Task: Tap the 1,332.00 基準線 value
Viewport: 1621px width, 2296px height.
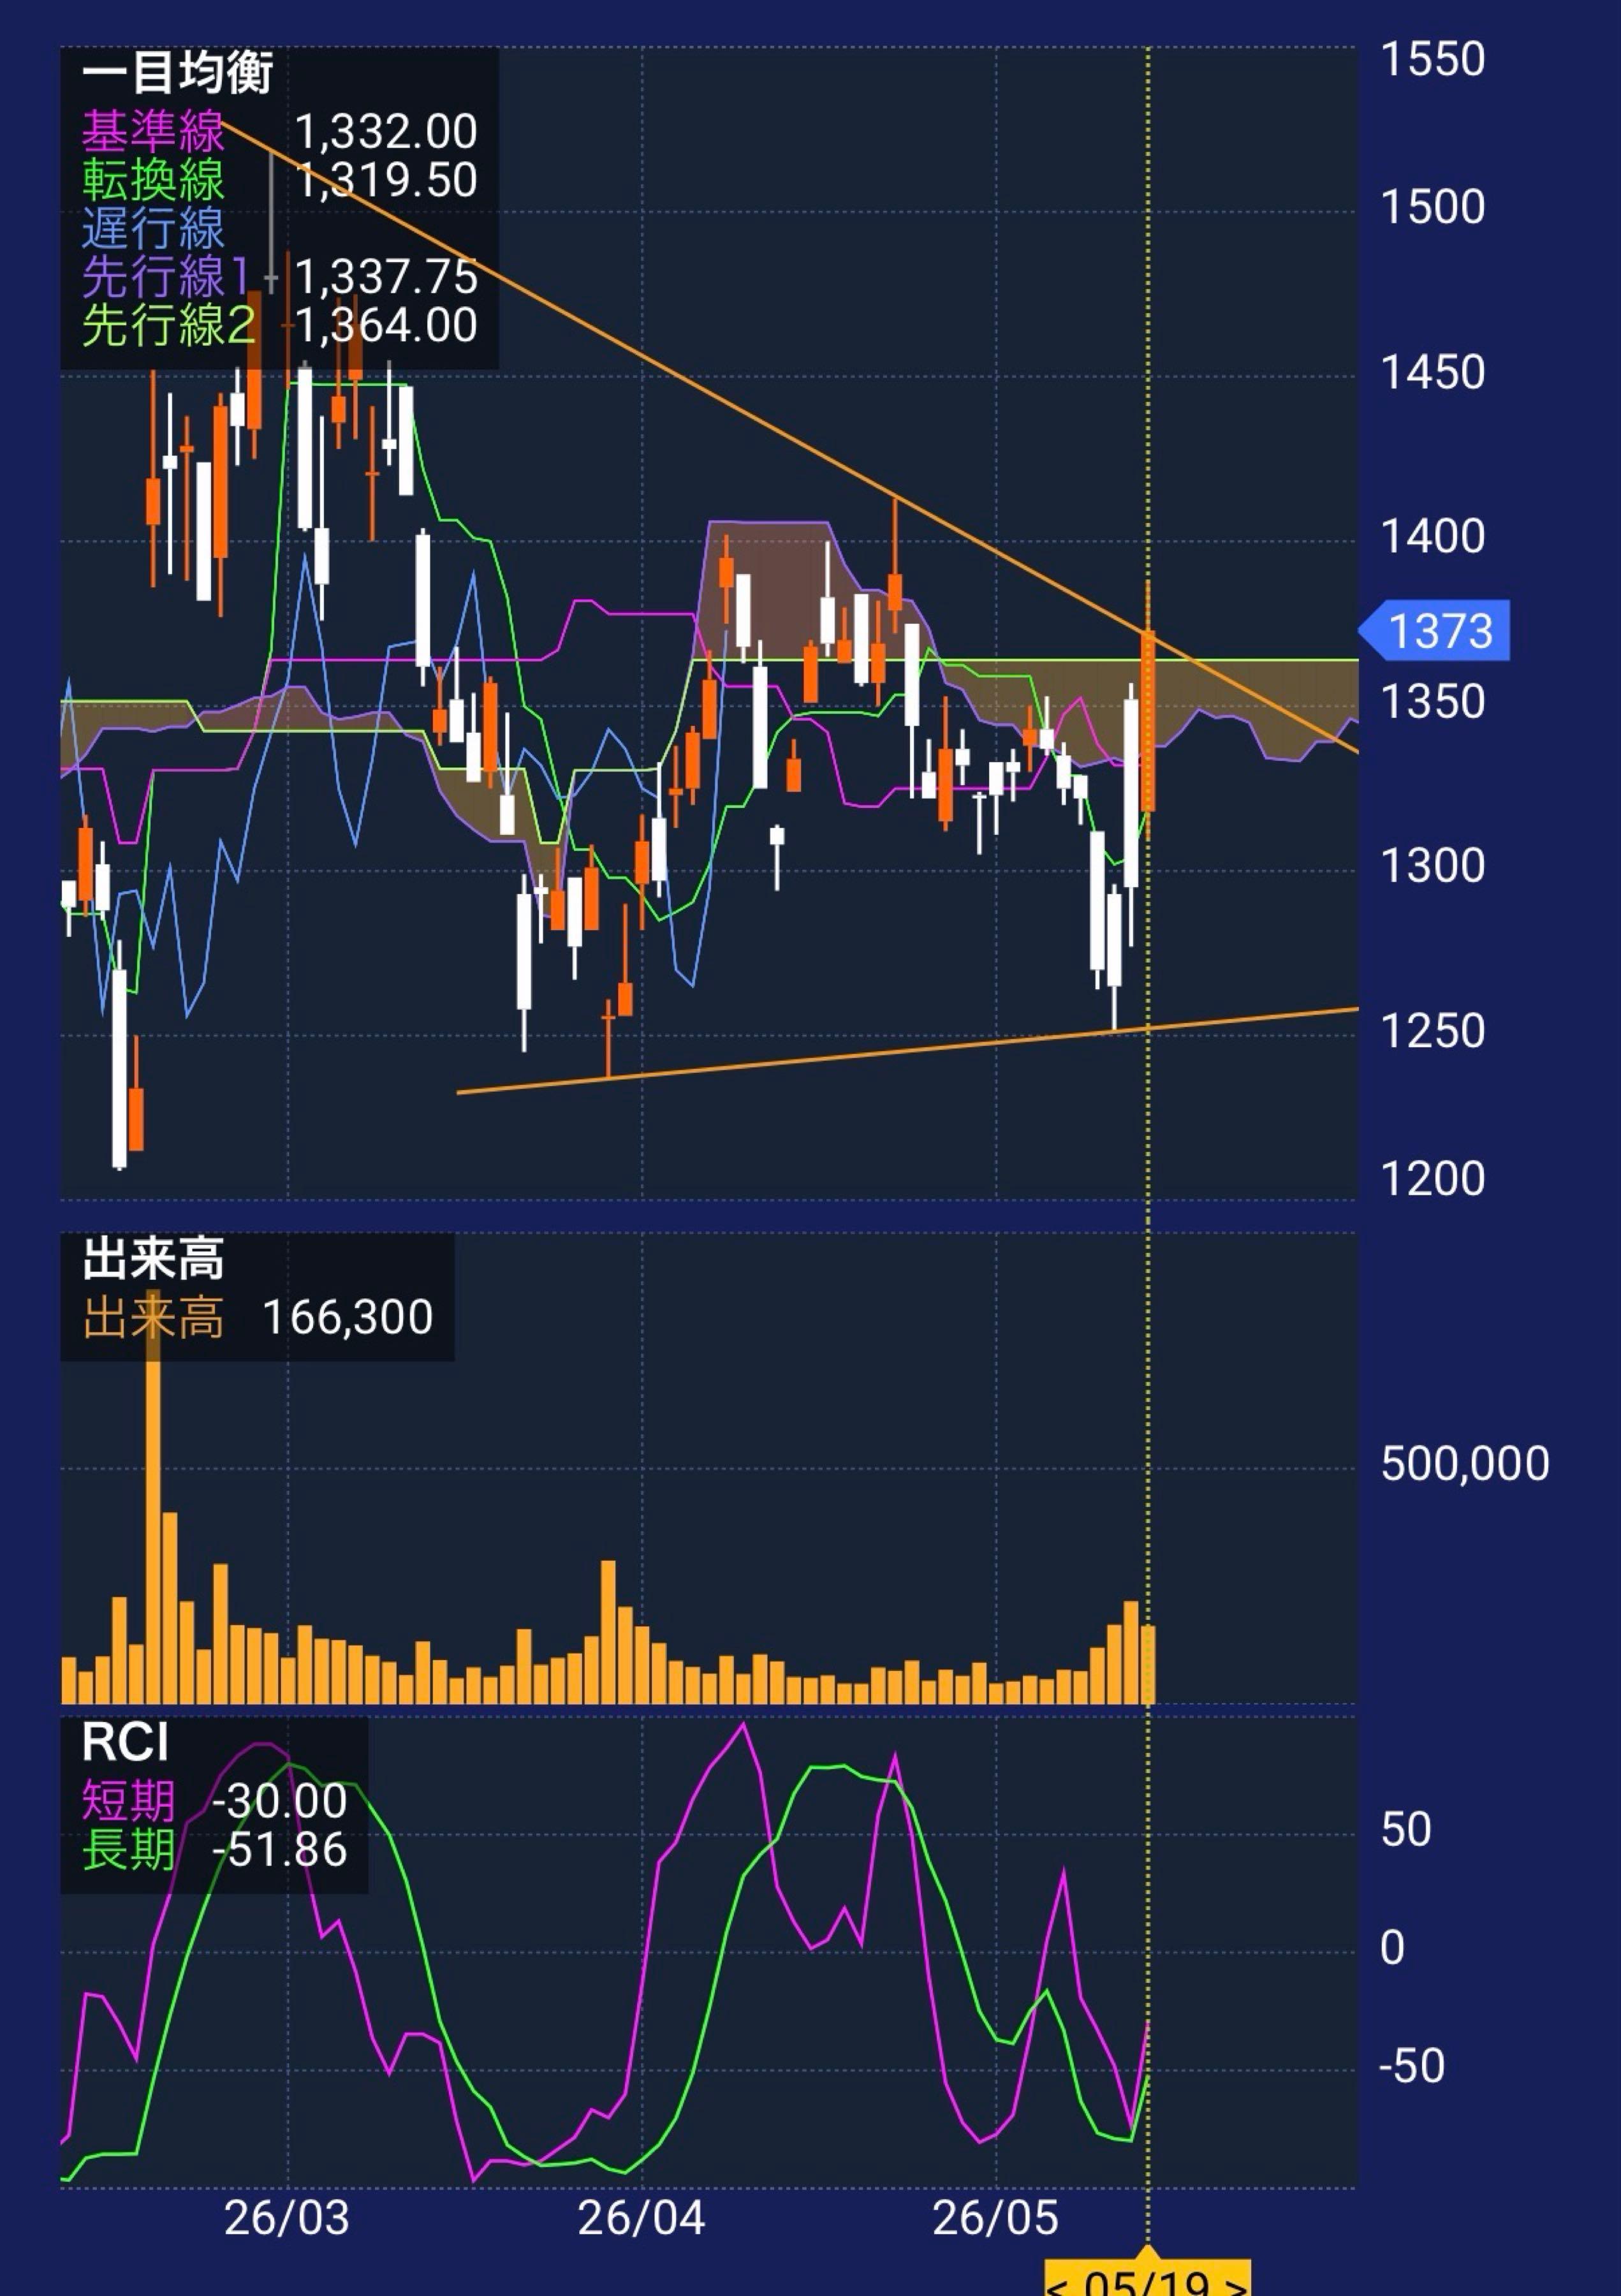Action: (x=386, y=132)
